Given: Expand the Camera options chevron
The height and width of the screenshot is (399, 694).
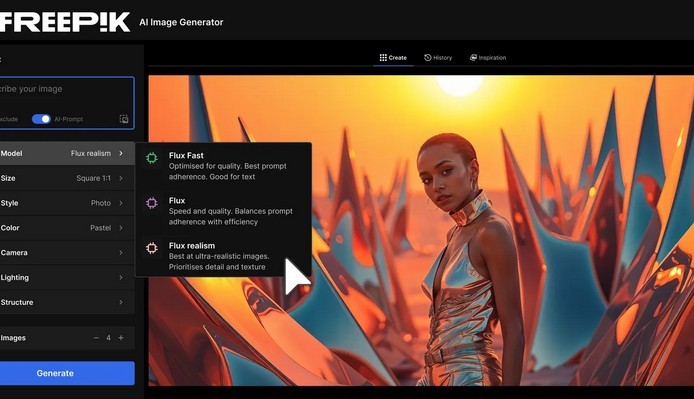Looking at the screenshot, I should (121, 252).
